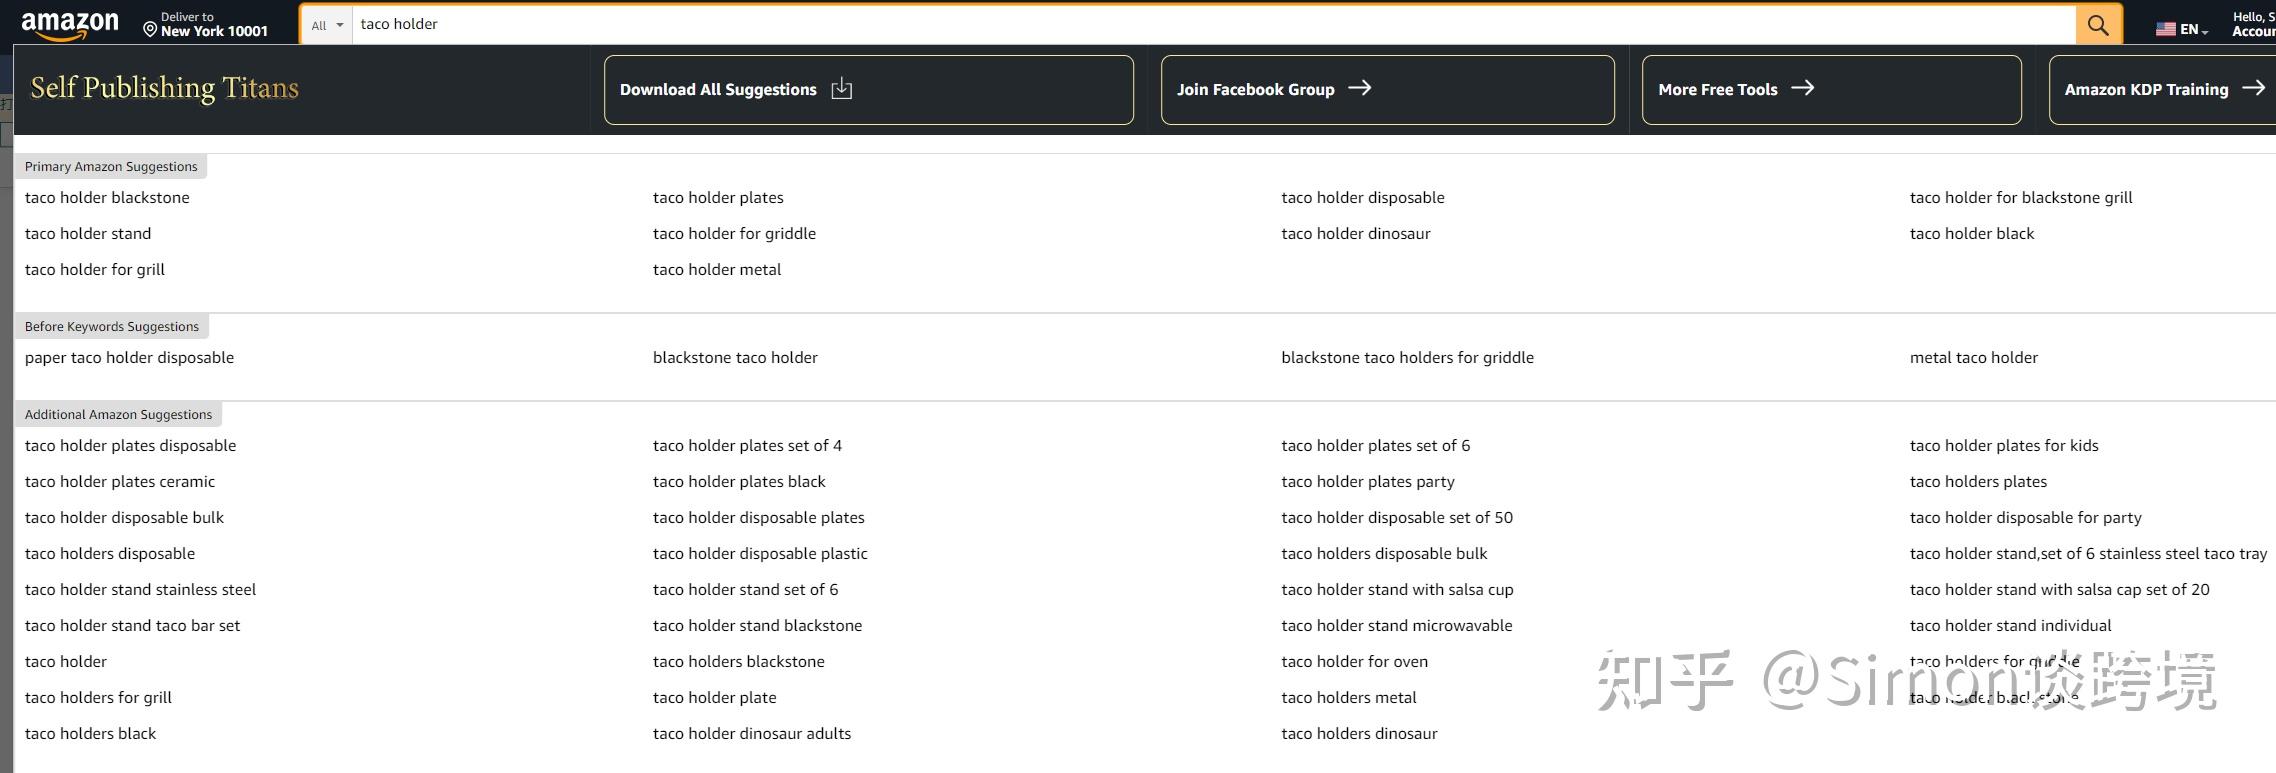This screenshot has height=773, width=2276.
Task: Choose the suggestion taco holder dinosaur
Action: coord(1355,234)
